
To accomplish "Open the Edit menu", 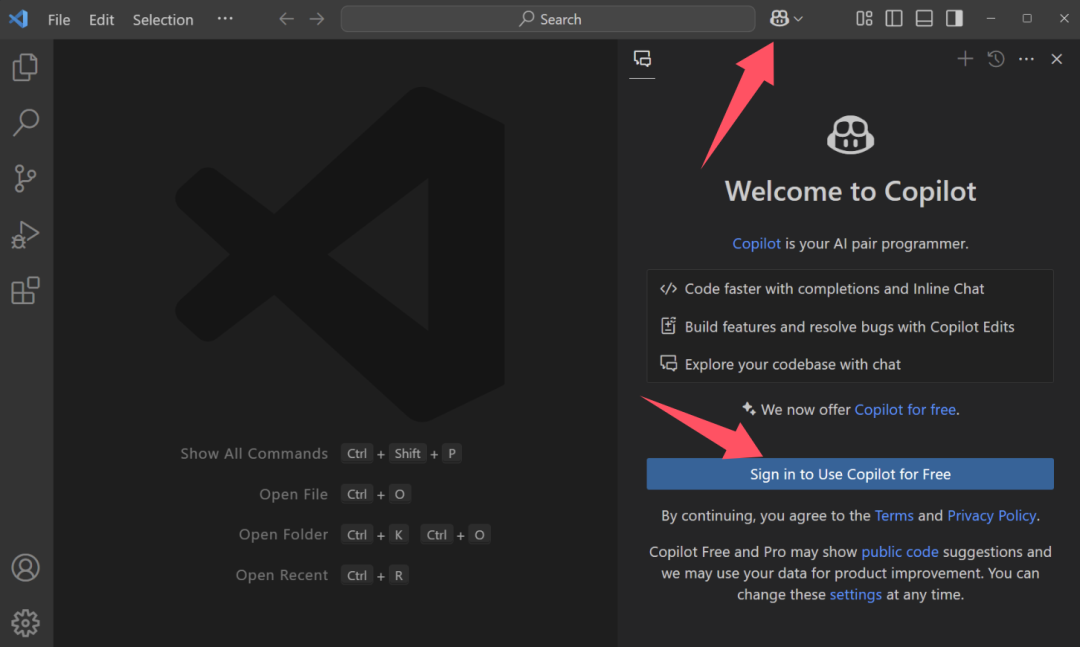I will 101,19.
